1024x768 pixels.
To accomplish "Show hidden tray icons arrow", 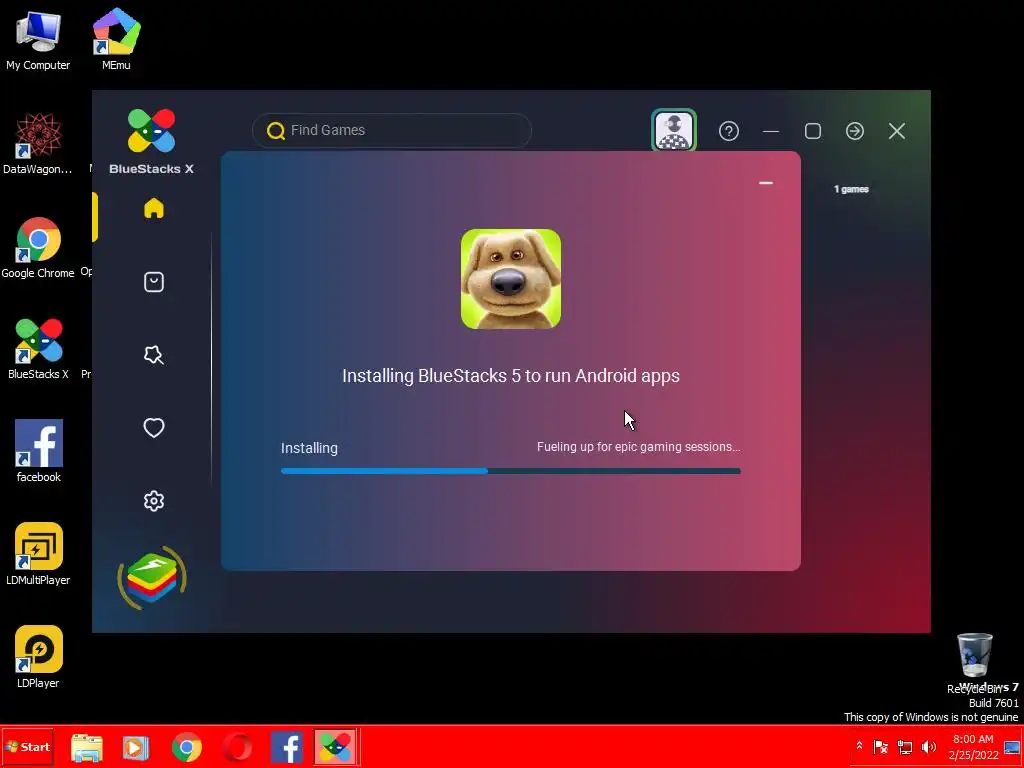I will pos(859,746).
